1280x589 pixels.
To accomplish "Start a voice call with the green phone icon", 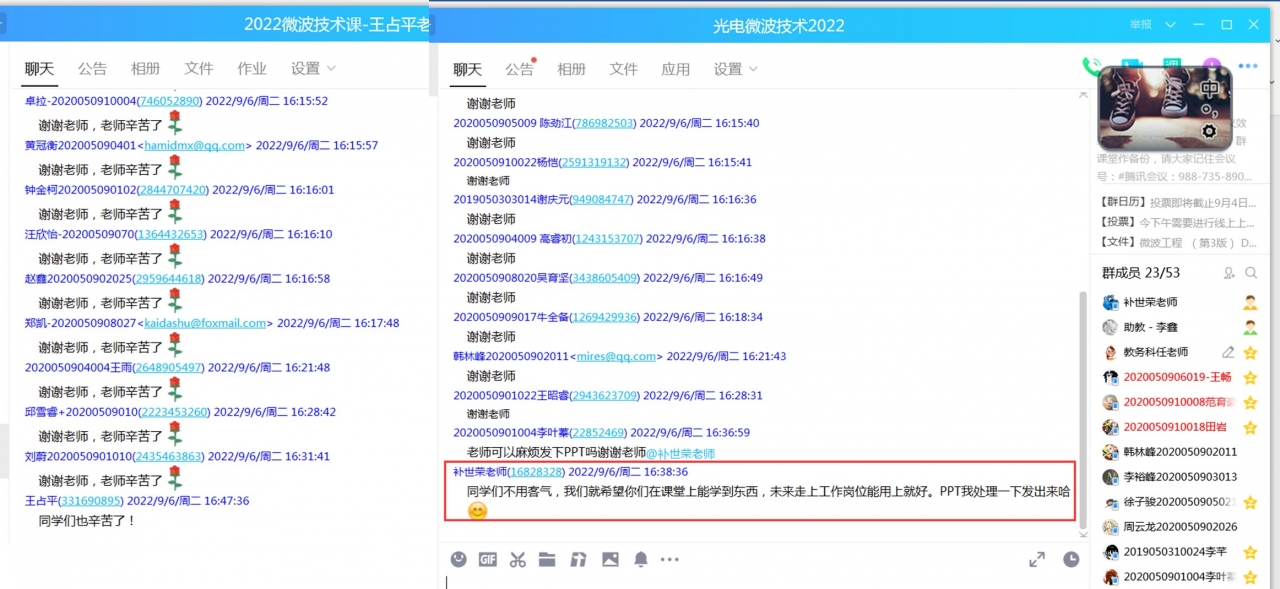I will pos(1091,63).
